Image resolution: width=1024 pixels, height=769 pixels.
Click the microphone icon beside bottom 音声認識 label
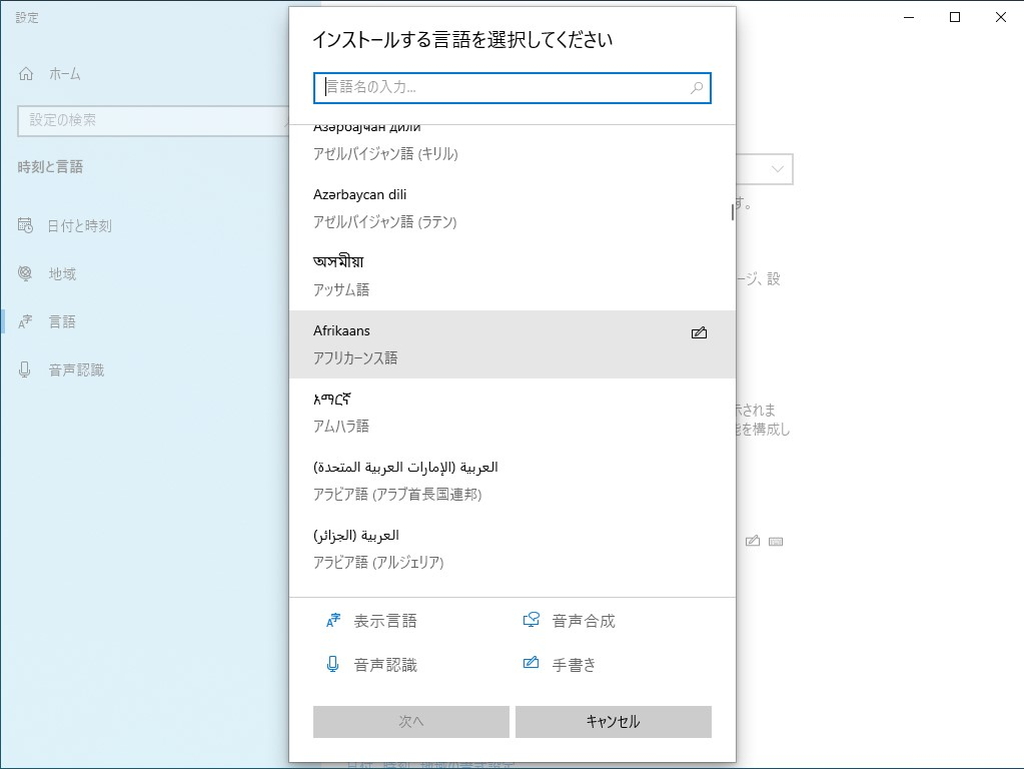pyautogui.click(x=334, y=663)
